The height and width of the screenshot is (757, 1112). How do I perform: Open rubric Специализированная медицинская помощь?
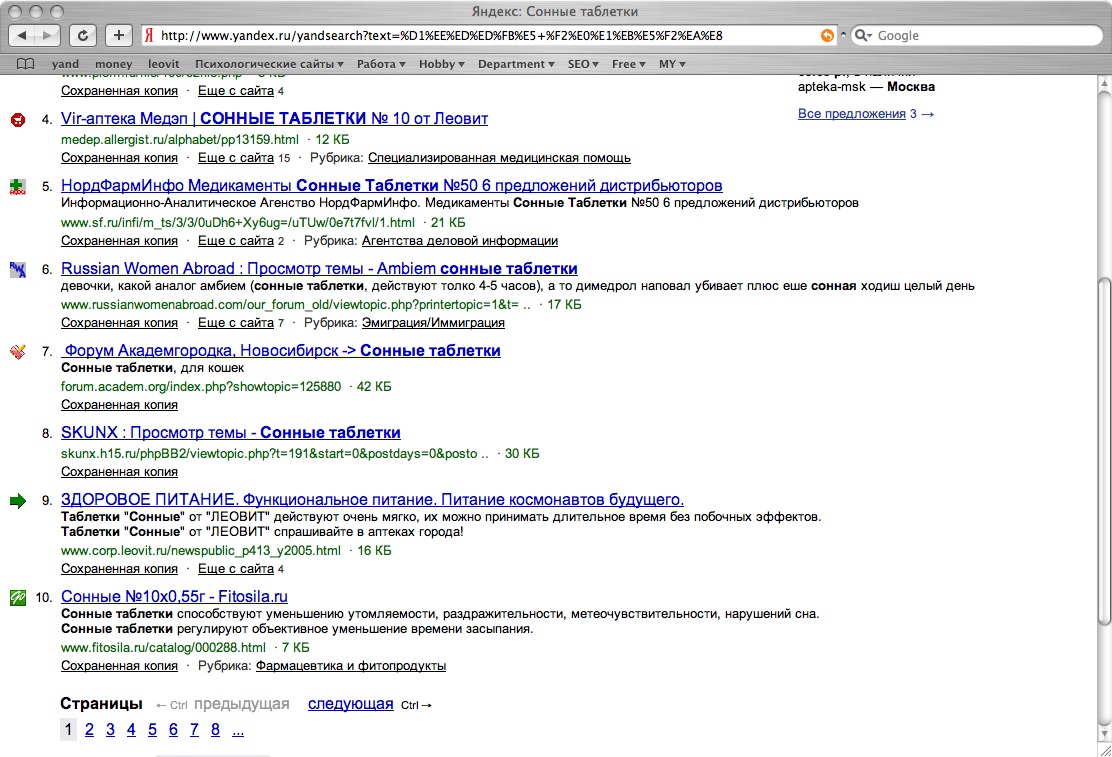(x=499, y=158)
